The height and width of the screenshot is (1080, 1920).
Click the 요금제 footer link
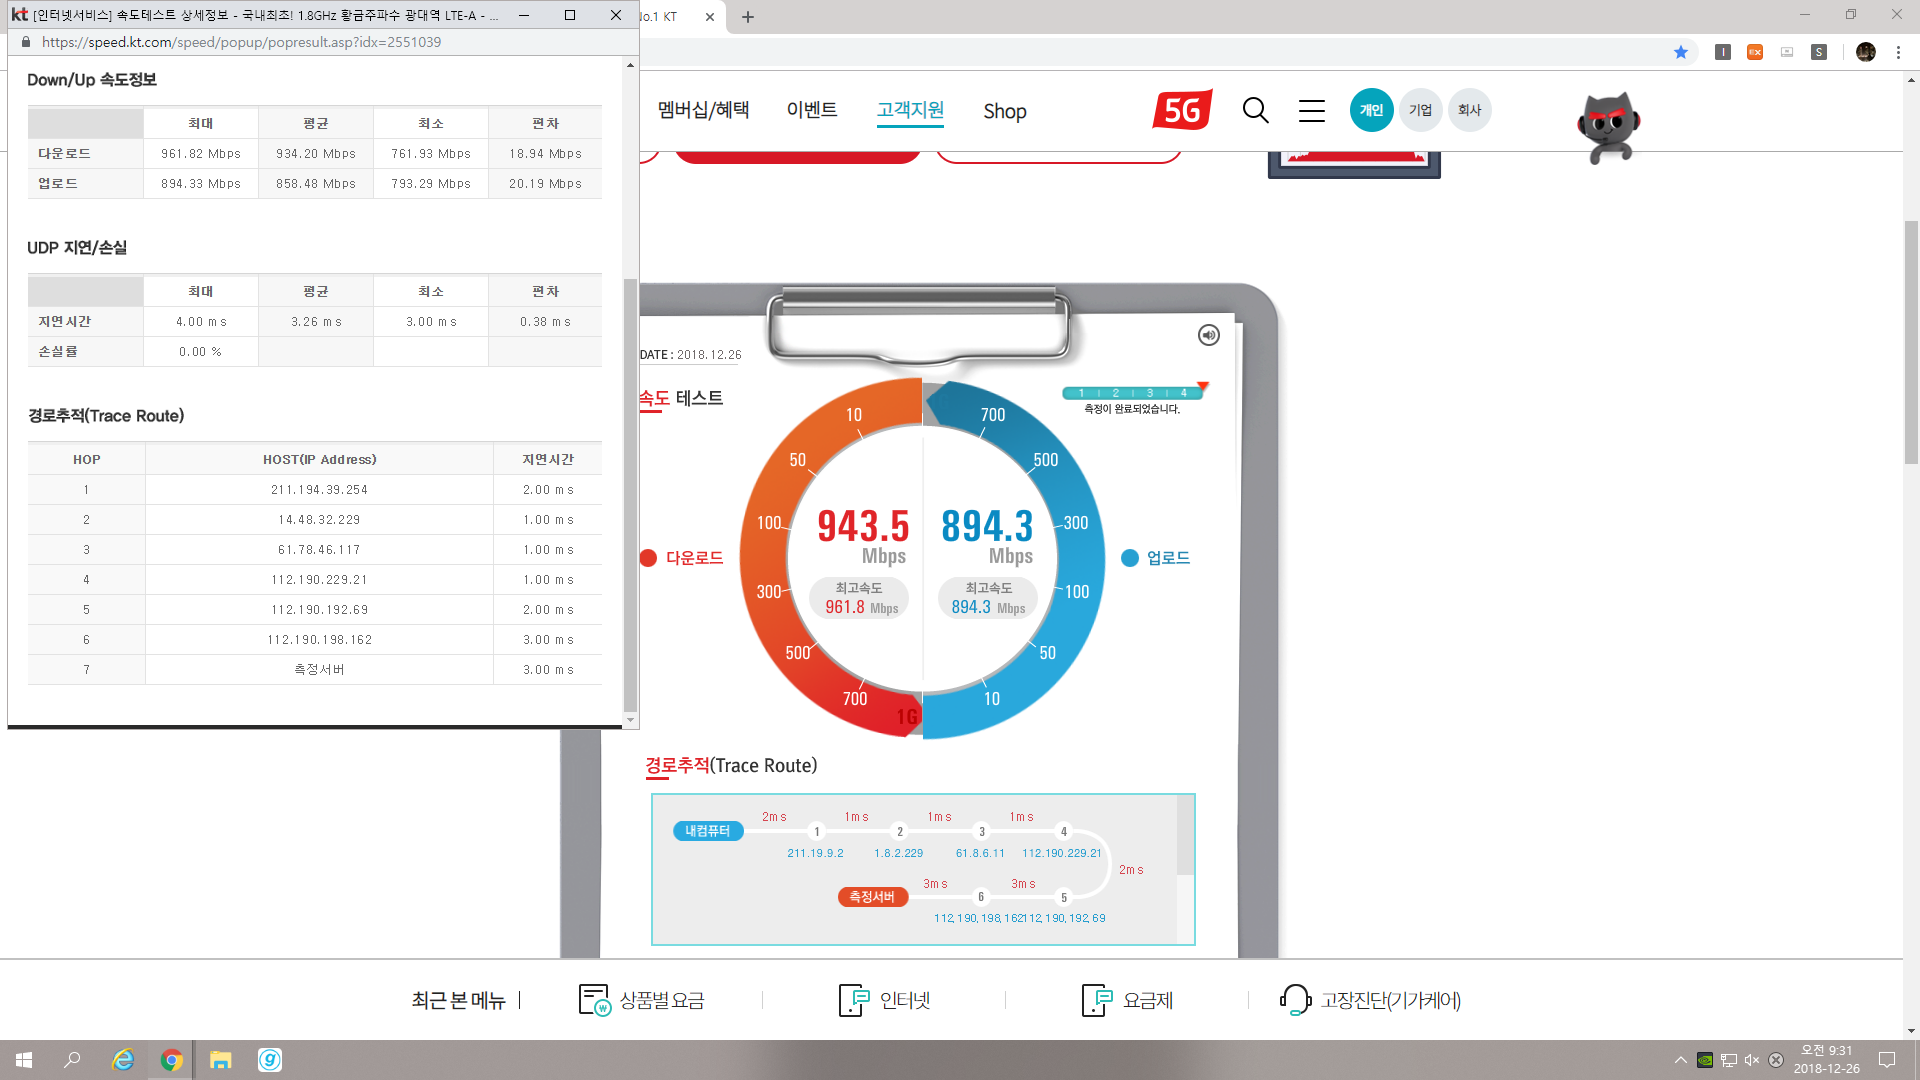1147,1000
